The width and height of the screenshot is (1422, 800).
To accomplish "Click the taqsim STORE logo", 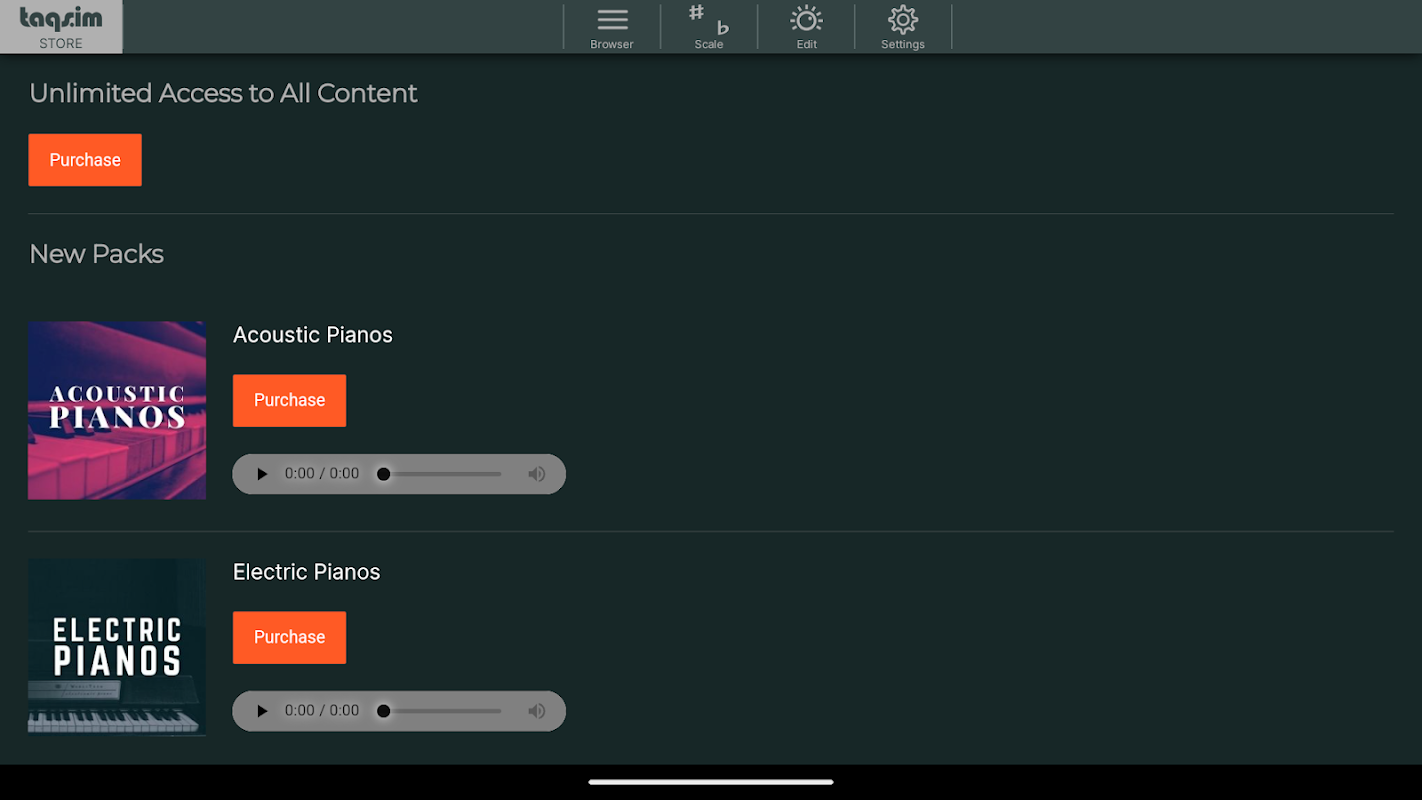I will (x=61, y=27).
